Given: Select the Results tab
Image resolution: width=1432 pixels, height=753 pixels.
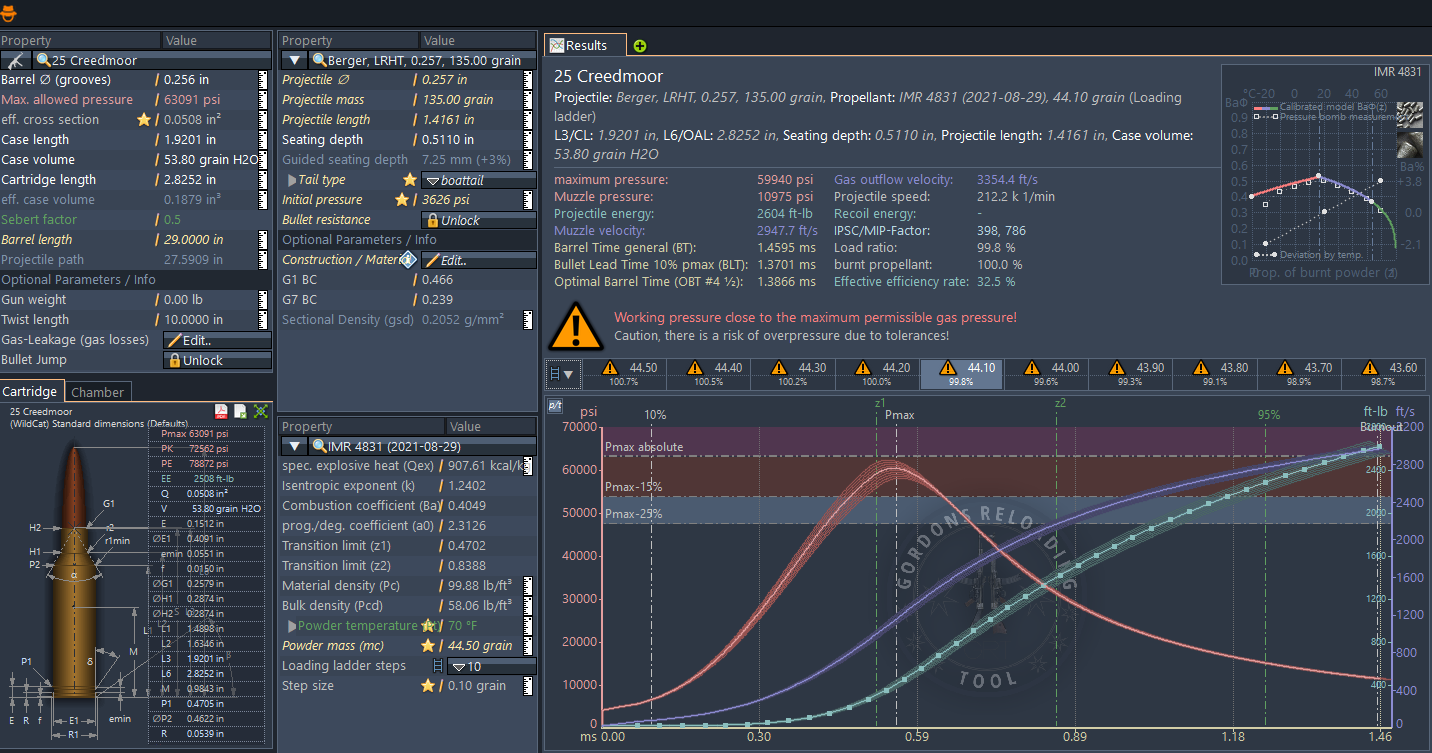Looking at the screenshot, I should [586, 45].
